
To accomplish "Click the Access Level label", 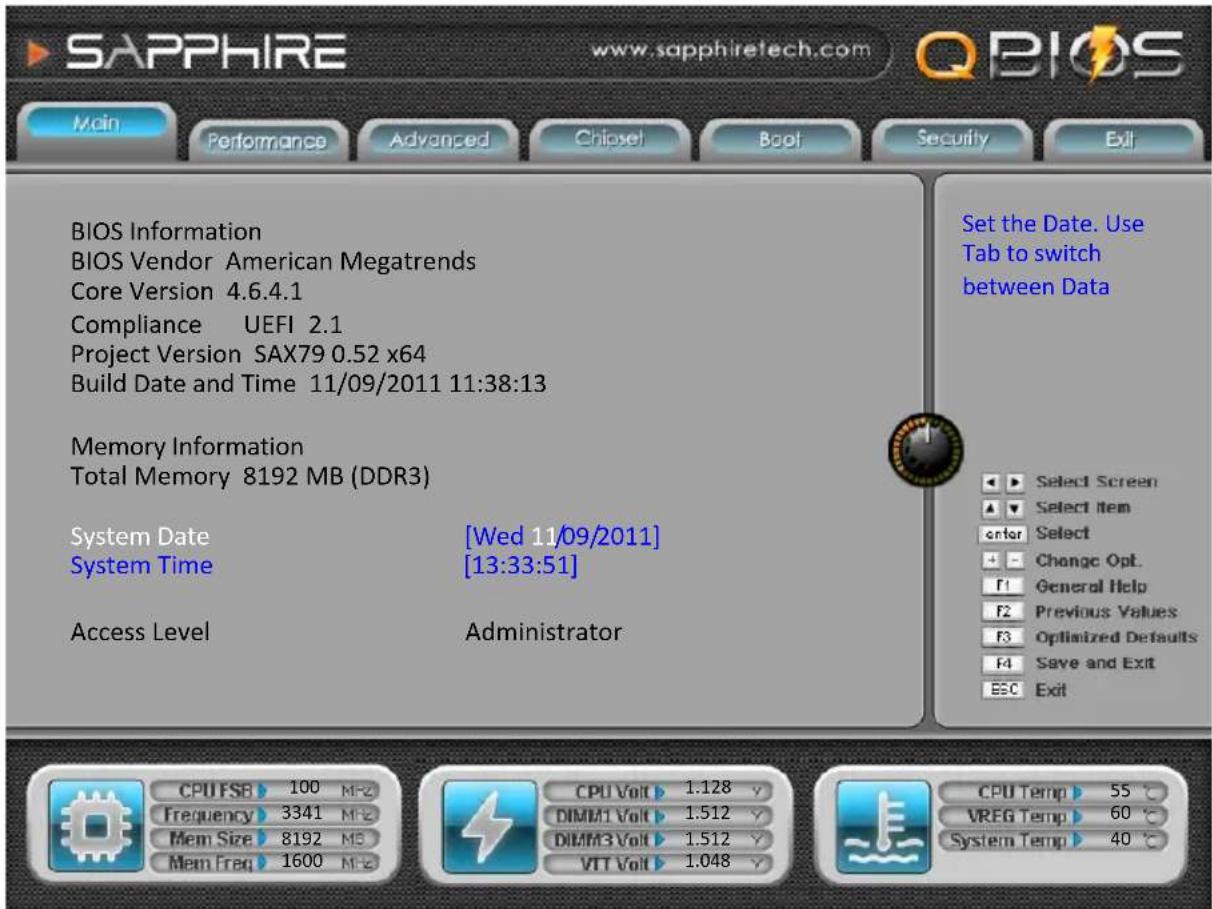I will point(140,632).
